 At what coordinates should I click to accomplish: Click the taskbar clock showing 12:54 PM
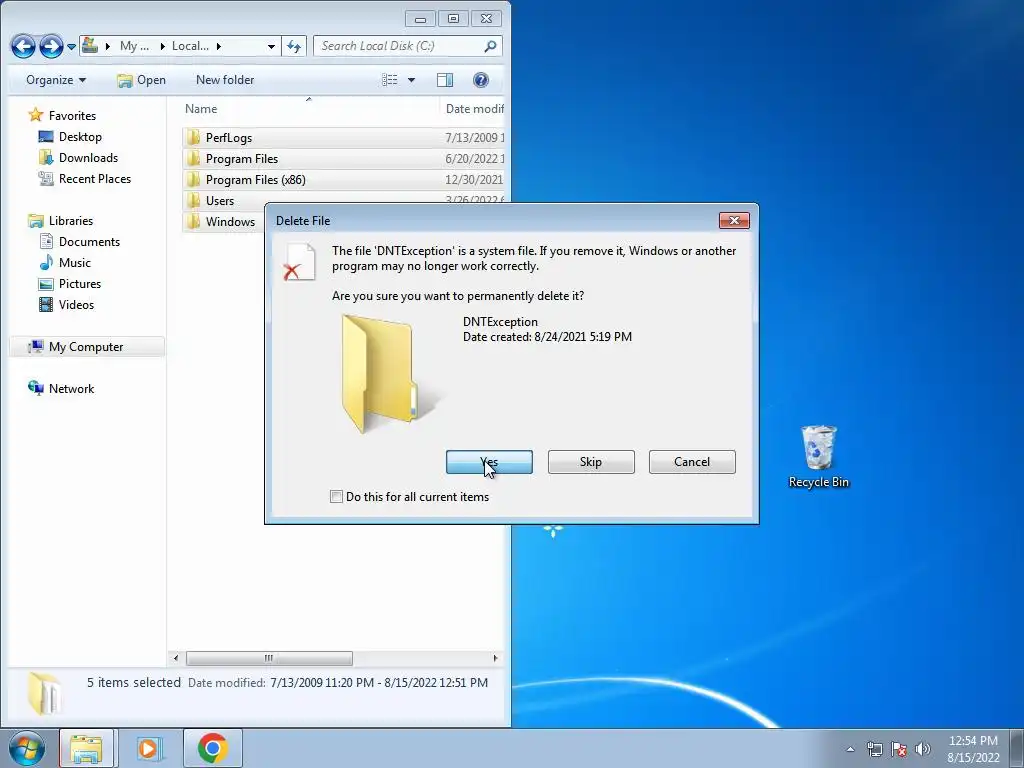[973, 748]
